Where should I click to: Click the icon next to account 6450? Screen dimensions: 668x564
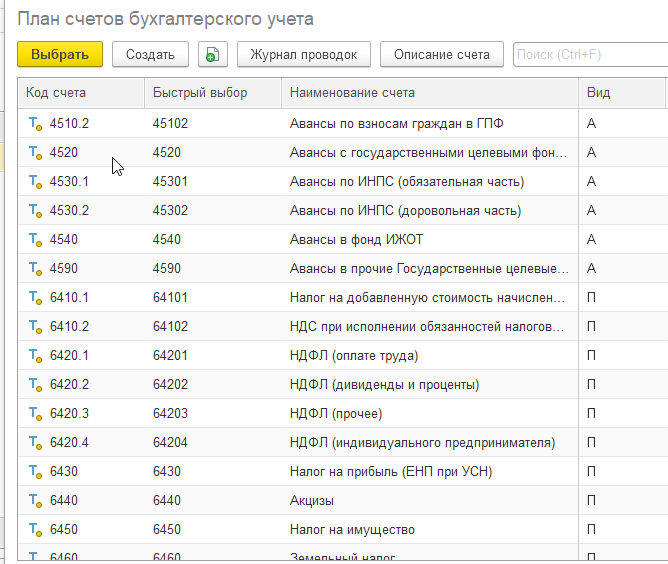click(35, 529)
